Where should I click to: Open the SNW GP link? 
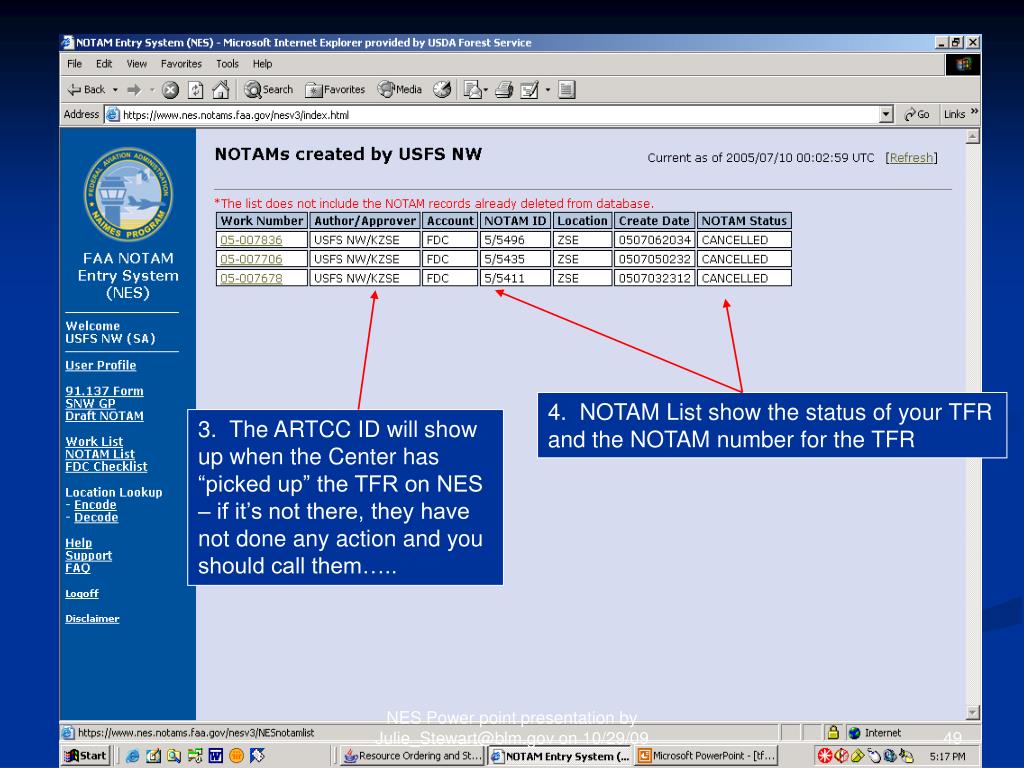coord(90,404)
